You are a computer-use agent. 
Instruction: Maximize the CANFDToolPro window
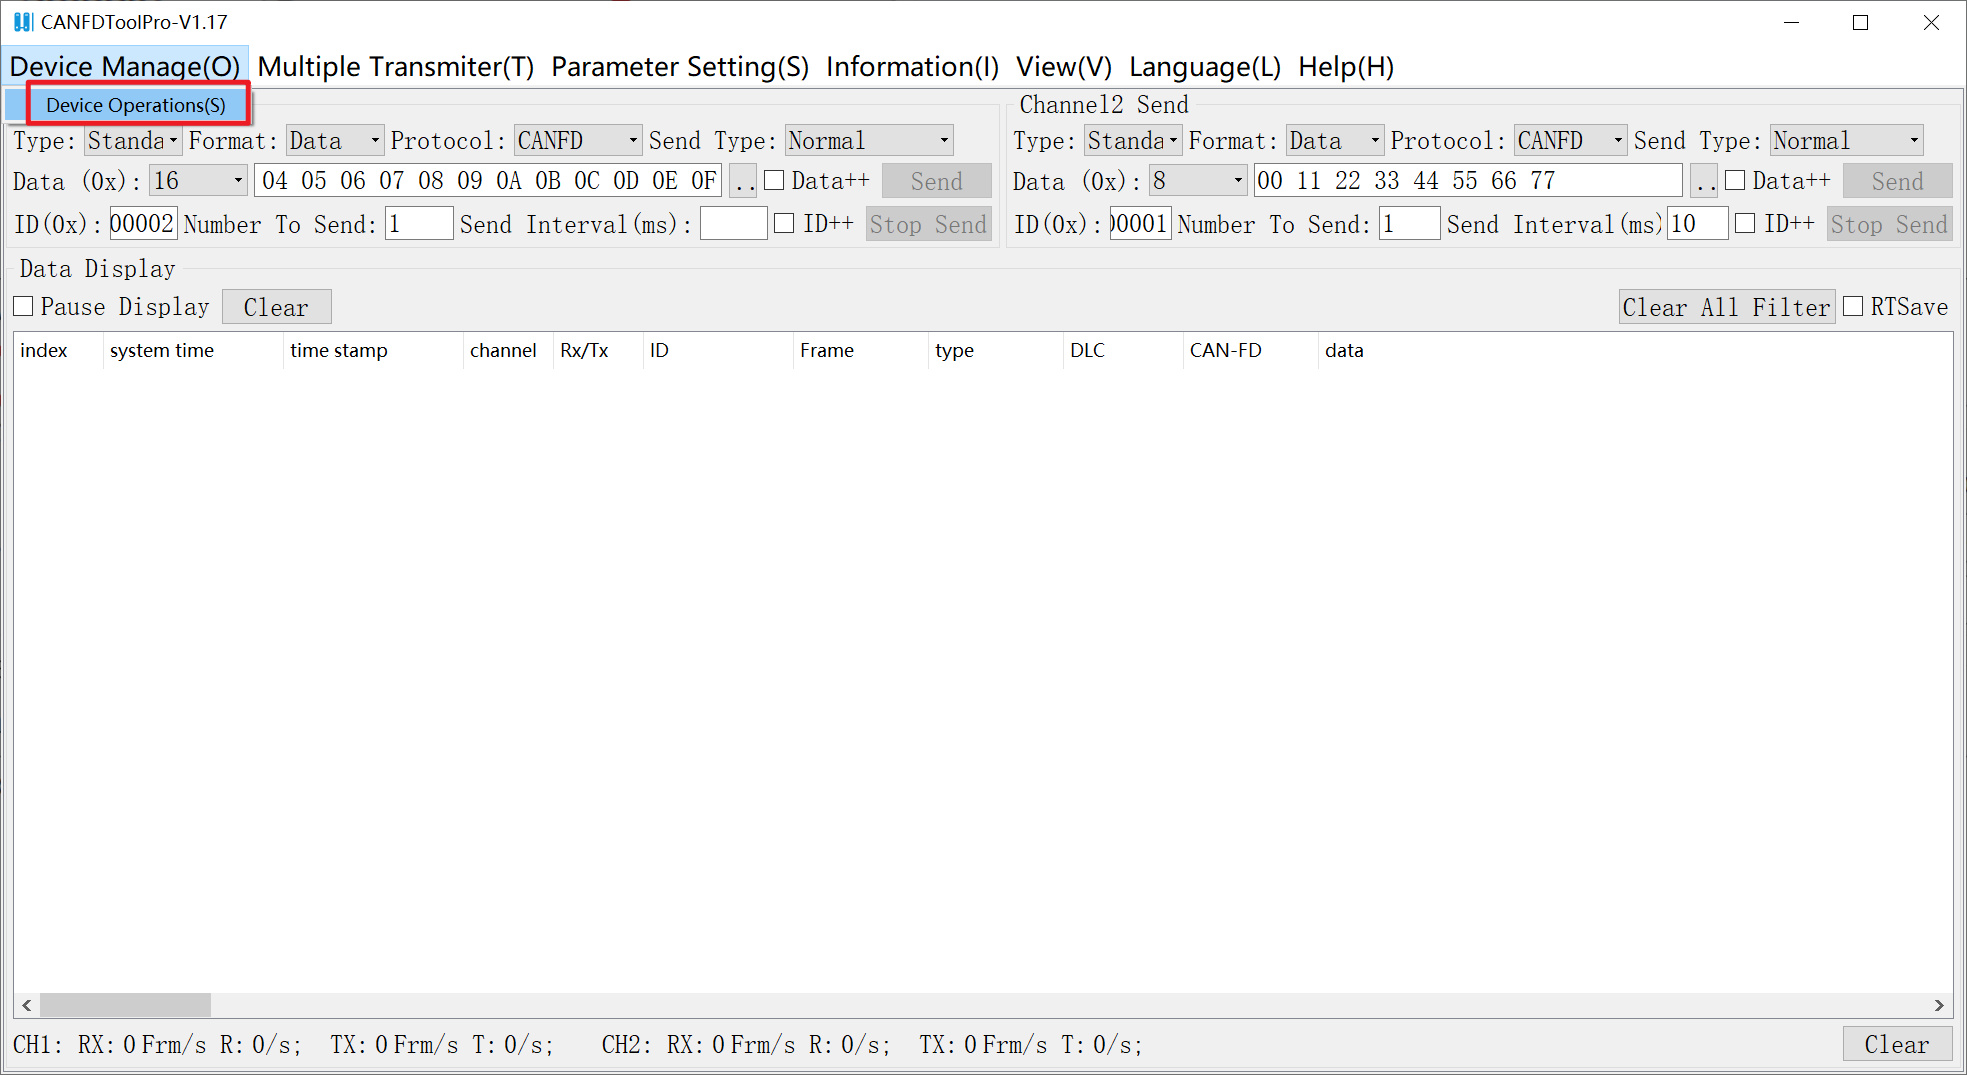click(1860, 23)
